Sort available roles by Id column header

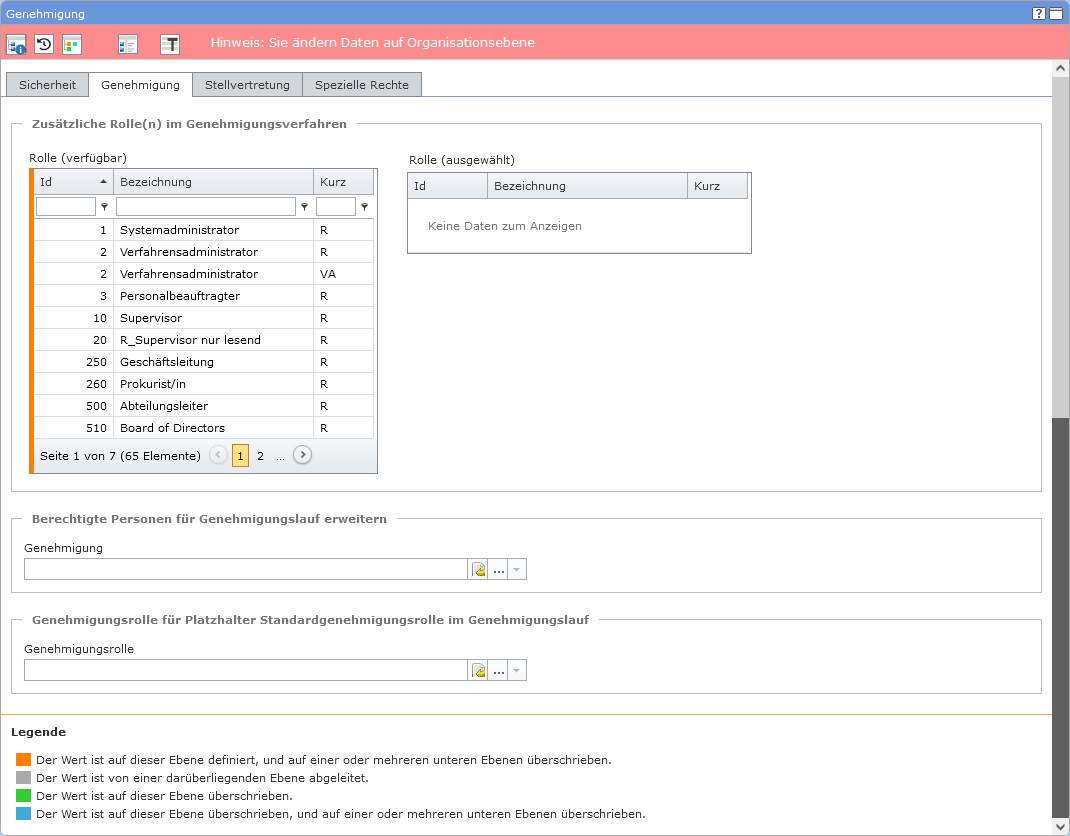tap(73, 182)
